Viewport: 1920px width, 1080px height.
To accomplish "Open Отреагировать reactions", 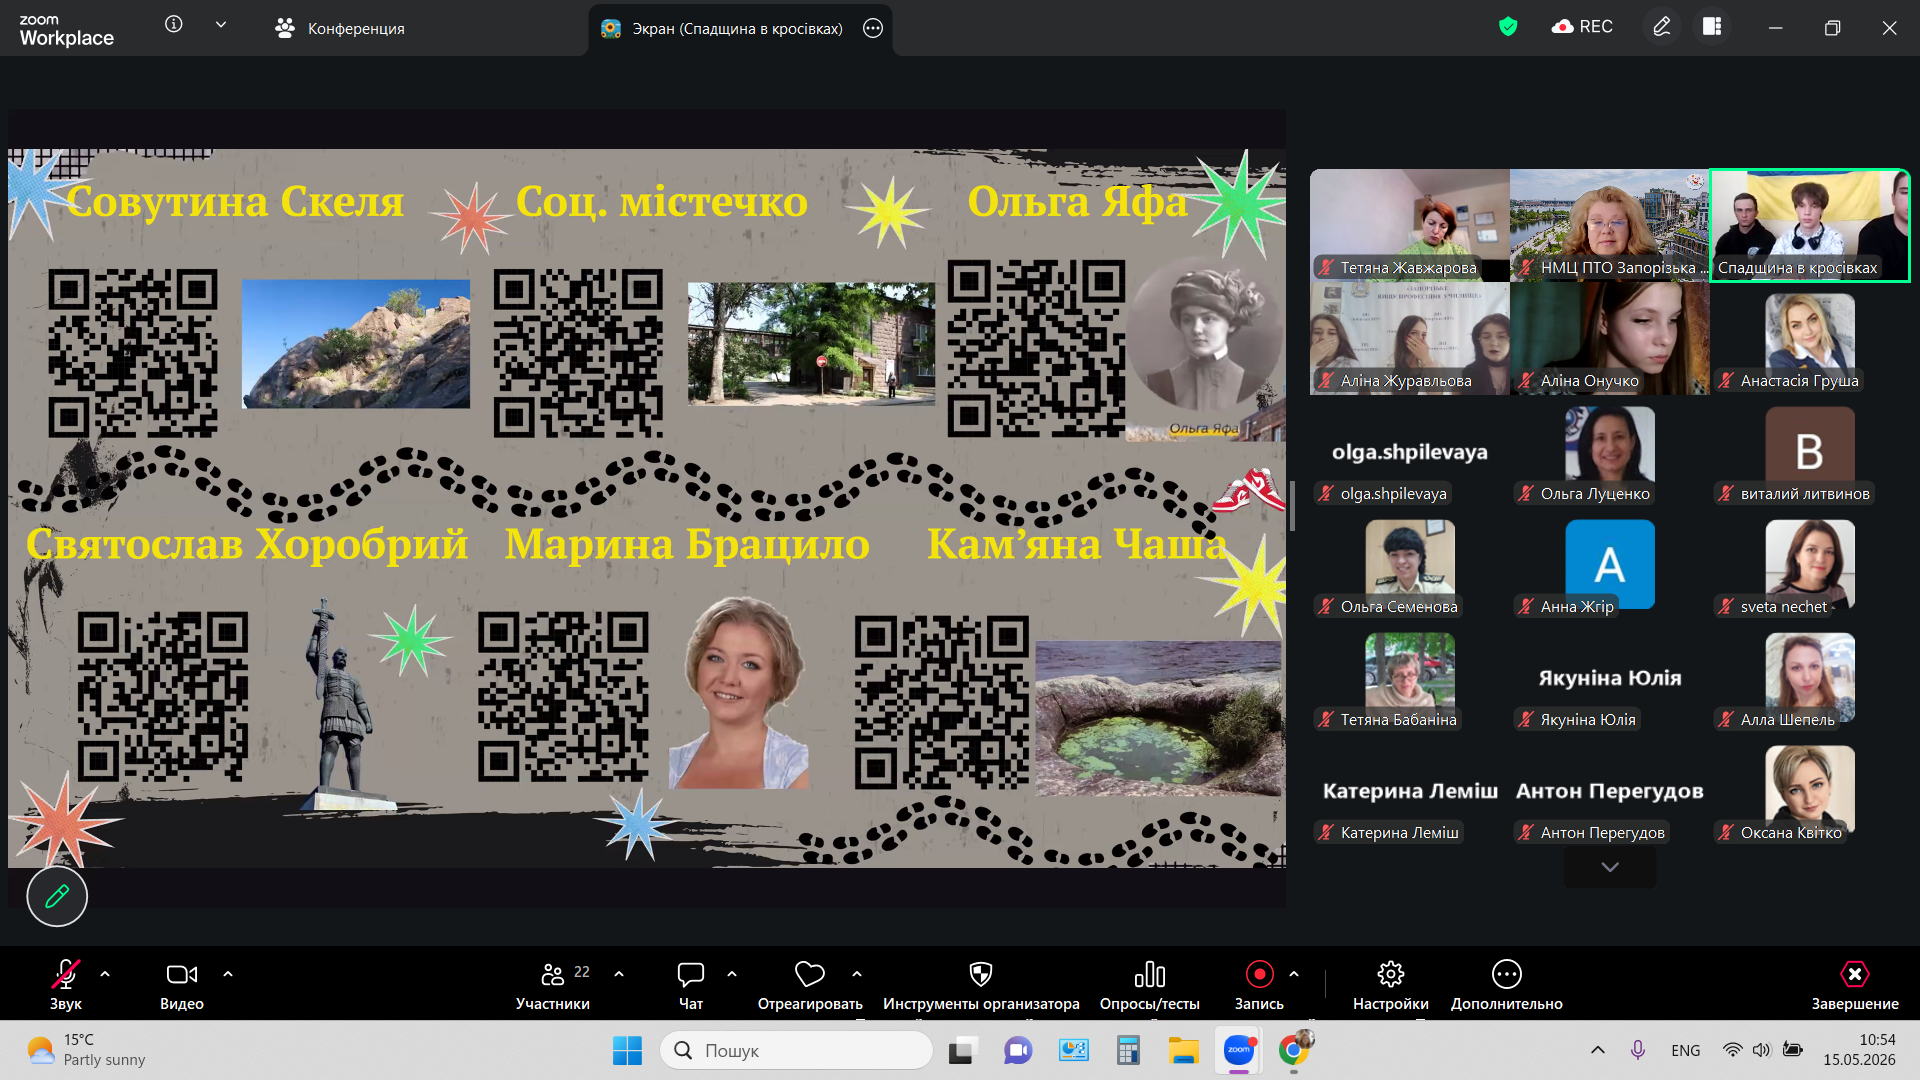I will [x=810, y=984].
